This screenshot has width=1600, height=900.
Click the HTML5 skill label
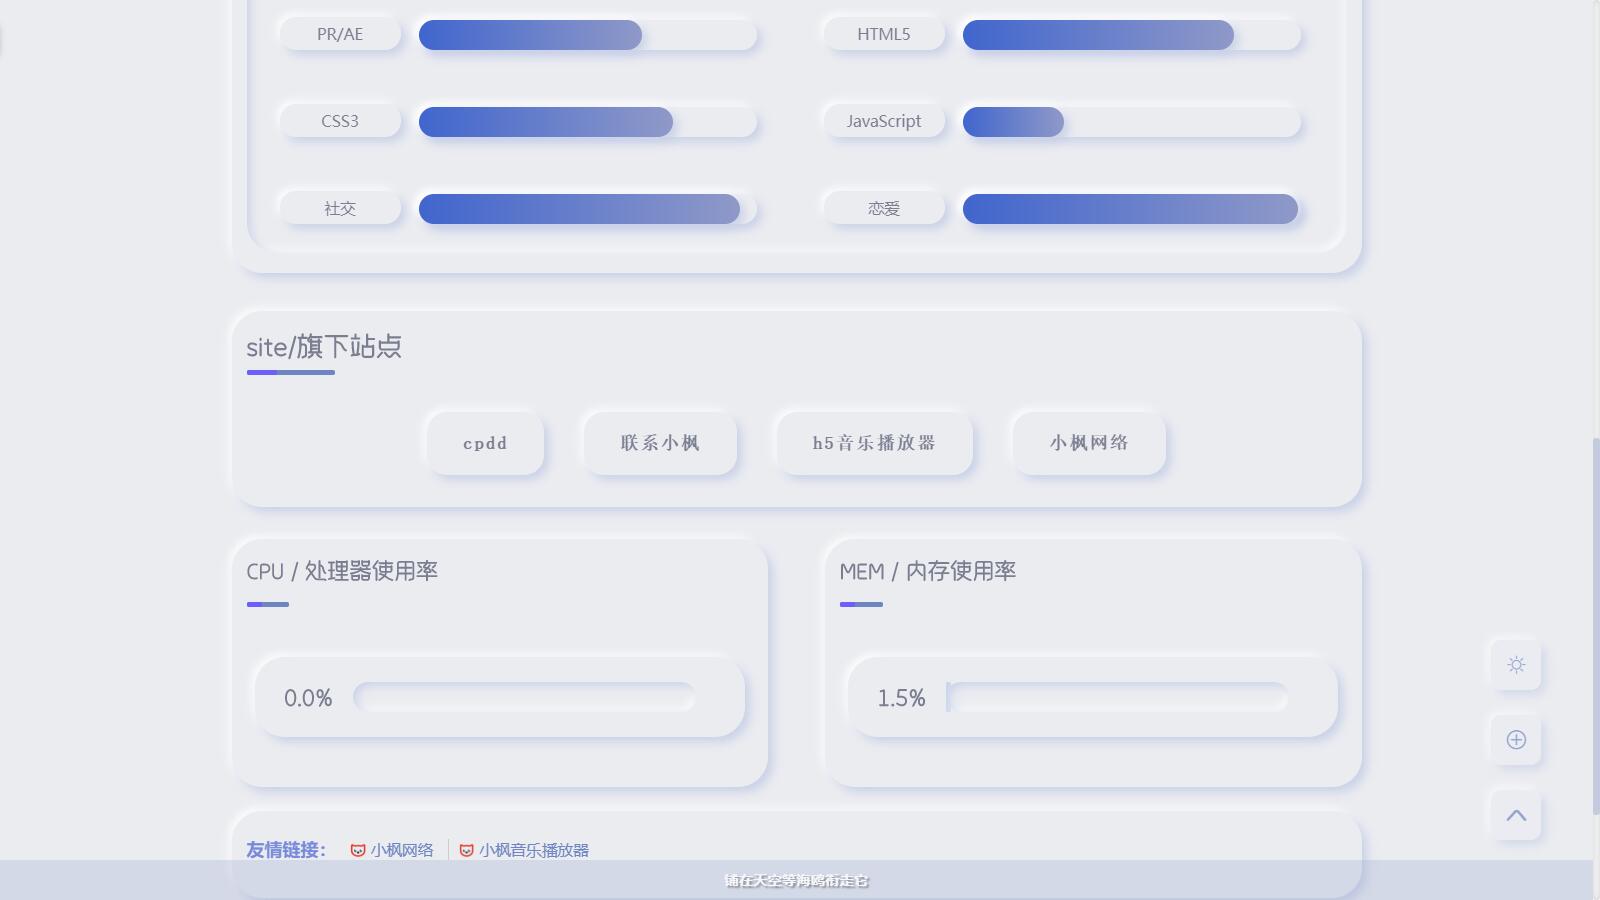coord(884,34)
